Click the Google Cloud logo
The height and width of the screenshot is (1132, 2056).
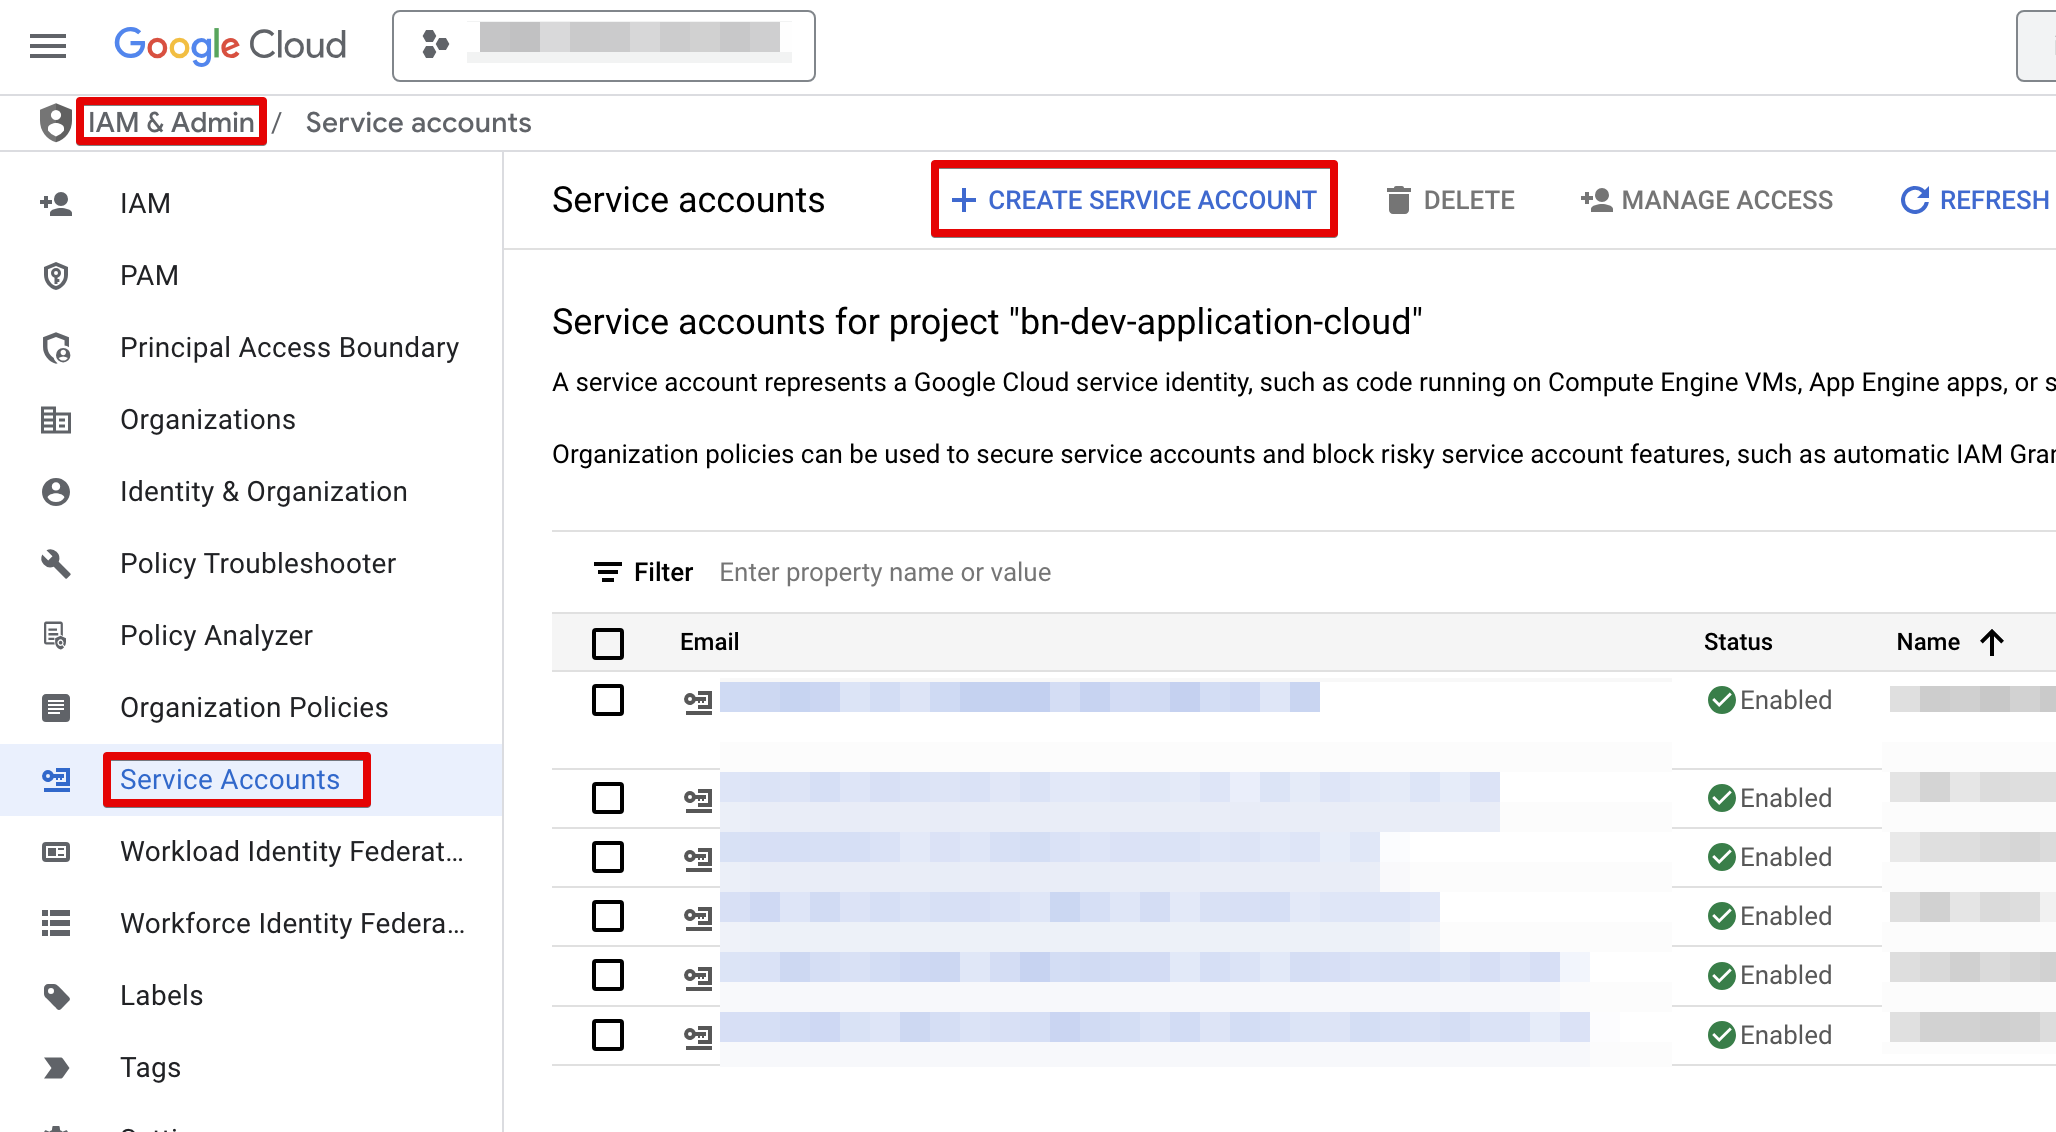(230, 45)
